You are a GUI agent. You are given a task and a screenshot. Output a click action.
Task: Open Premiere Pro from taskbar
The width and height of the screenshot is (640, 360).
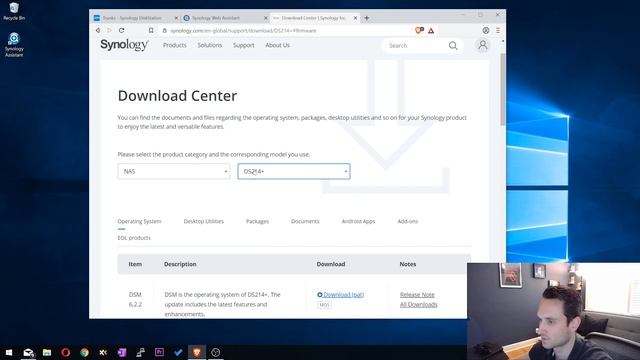coord(159,353)
